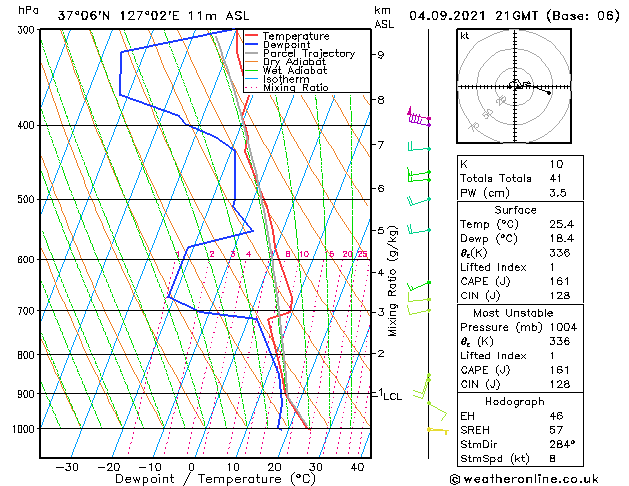Click the 'StmSpd (kt)' label
The image size is (629, 486).
[495, 459]
